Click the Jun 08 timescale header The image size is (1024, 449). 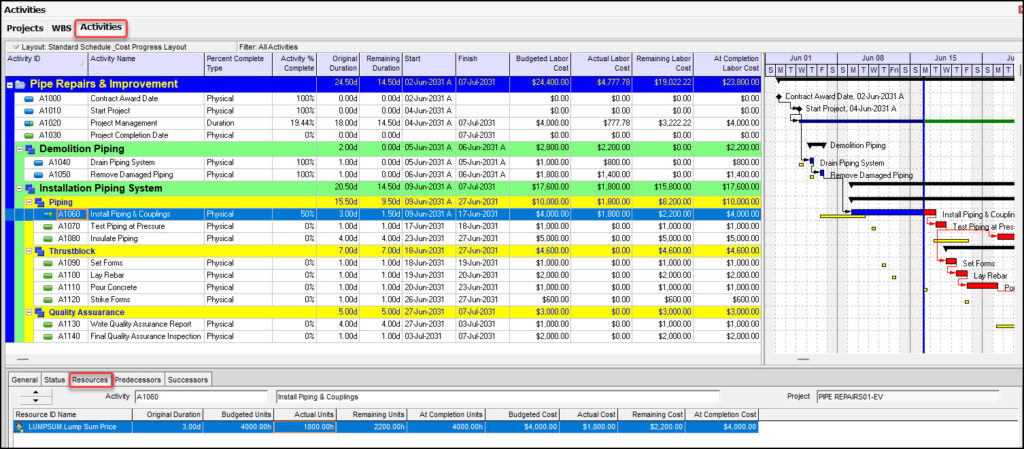(872, 58)
